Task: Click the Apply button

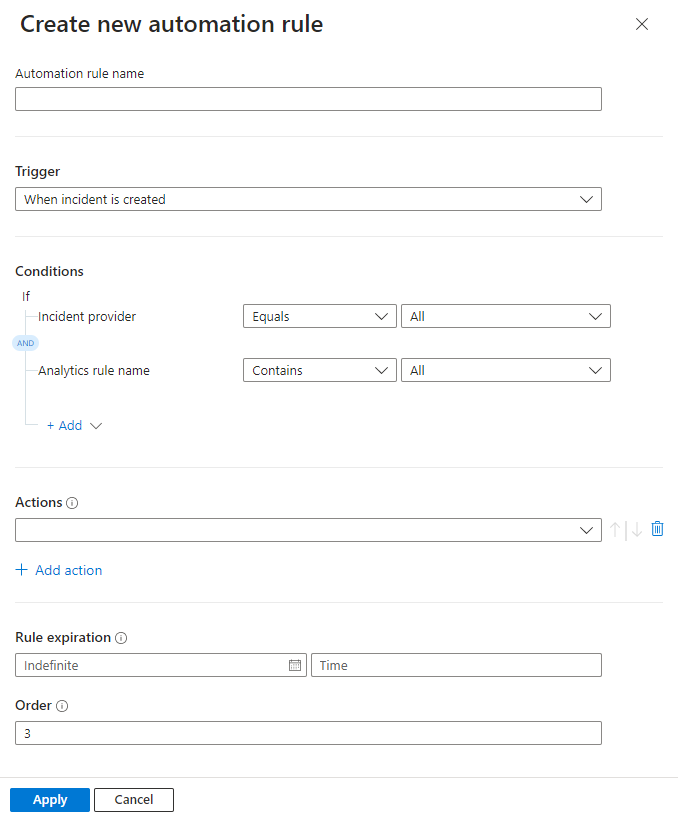Action: pos(50,799)
